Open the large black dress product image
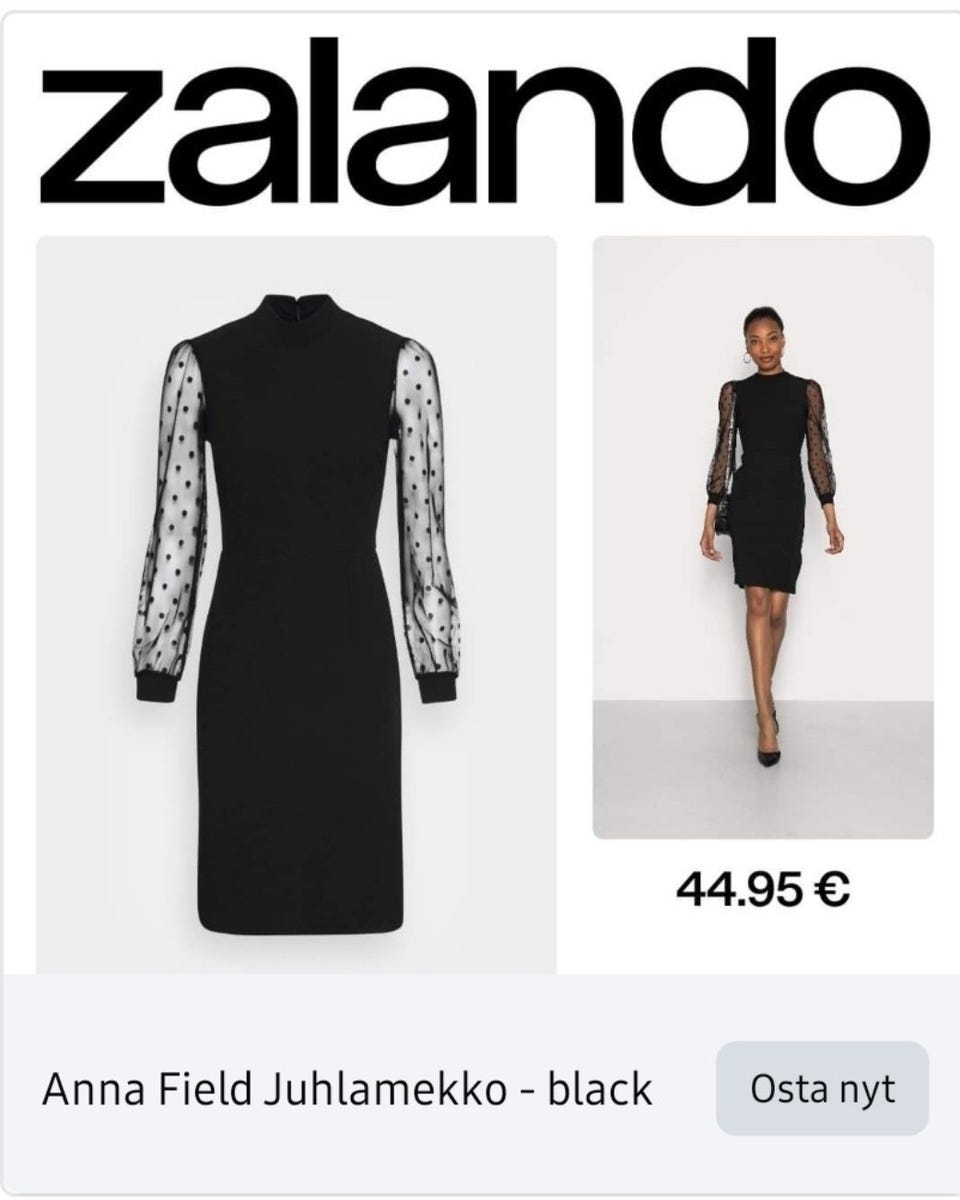Screen dimensions: 960x1200 [x=296, y=604]
